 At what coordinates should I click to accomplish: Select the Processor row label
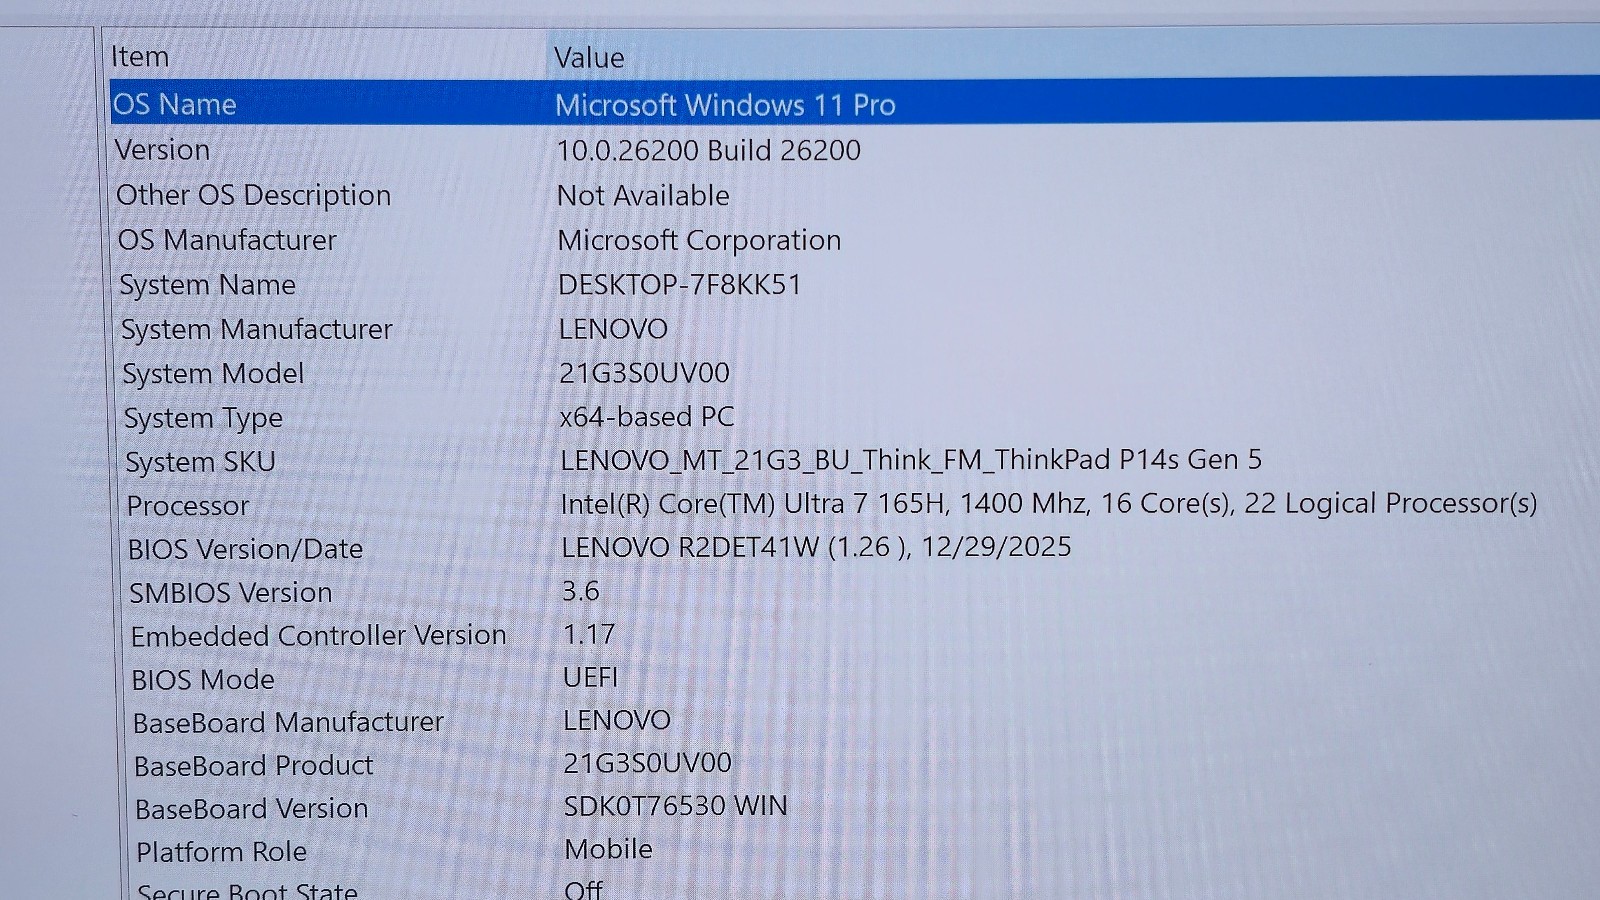coord(188,506)
